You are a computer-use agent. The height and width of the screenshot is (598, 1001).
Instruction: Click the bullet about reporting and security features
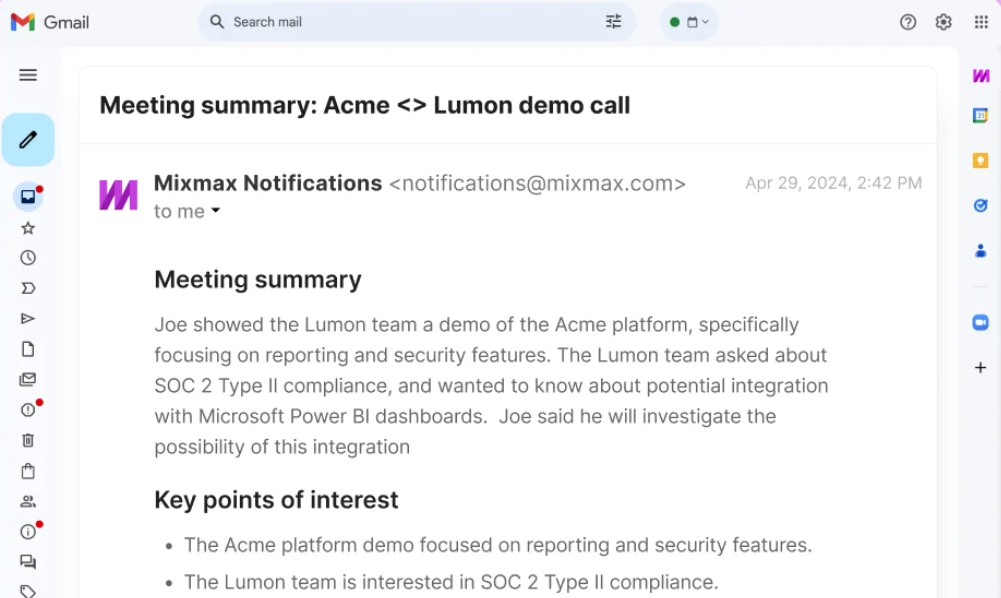(x=498, y=545)
